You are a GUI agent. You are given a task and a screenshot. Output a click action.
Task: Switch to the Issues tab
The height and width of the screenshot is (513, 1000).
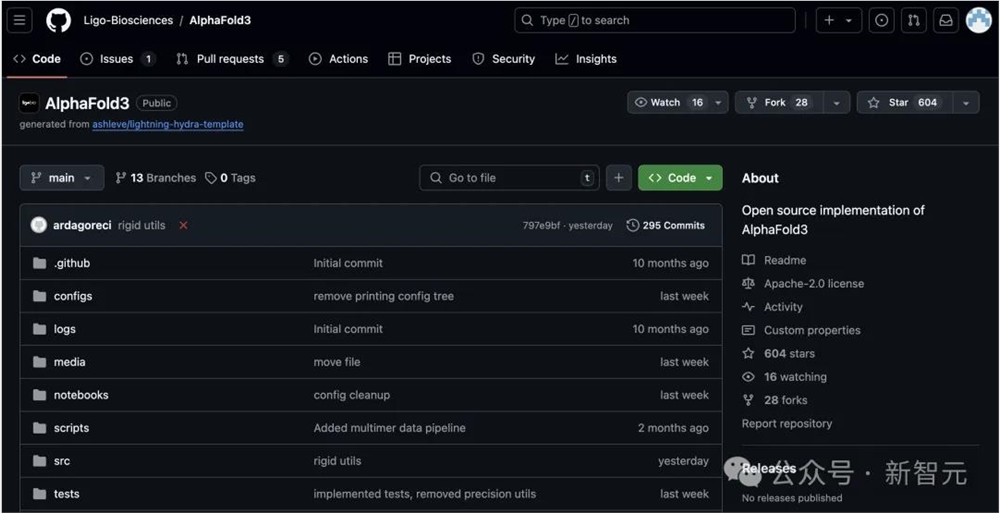pos(118,59)
